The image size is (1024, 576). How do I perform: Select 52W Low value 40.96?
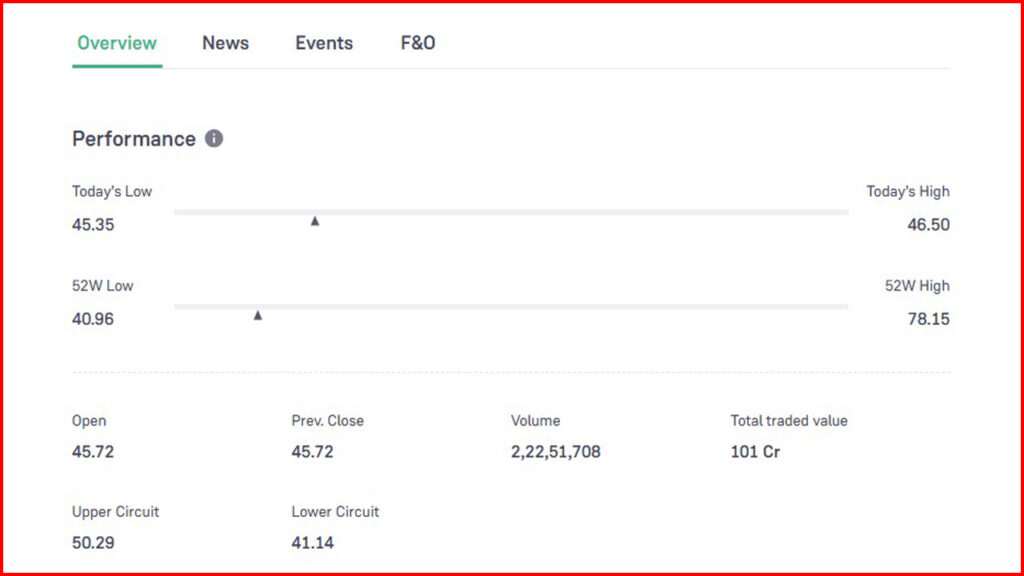point(93,319)
